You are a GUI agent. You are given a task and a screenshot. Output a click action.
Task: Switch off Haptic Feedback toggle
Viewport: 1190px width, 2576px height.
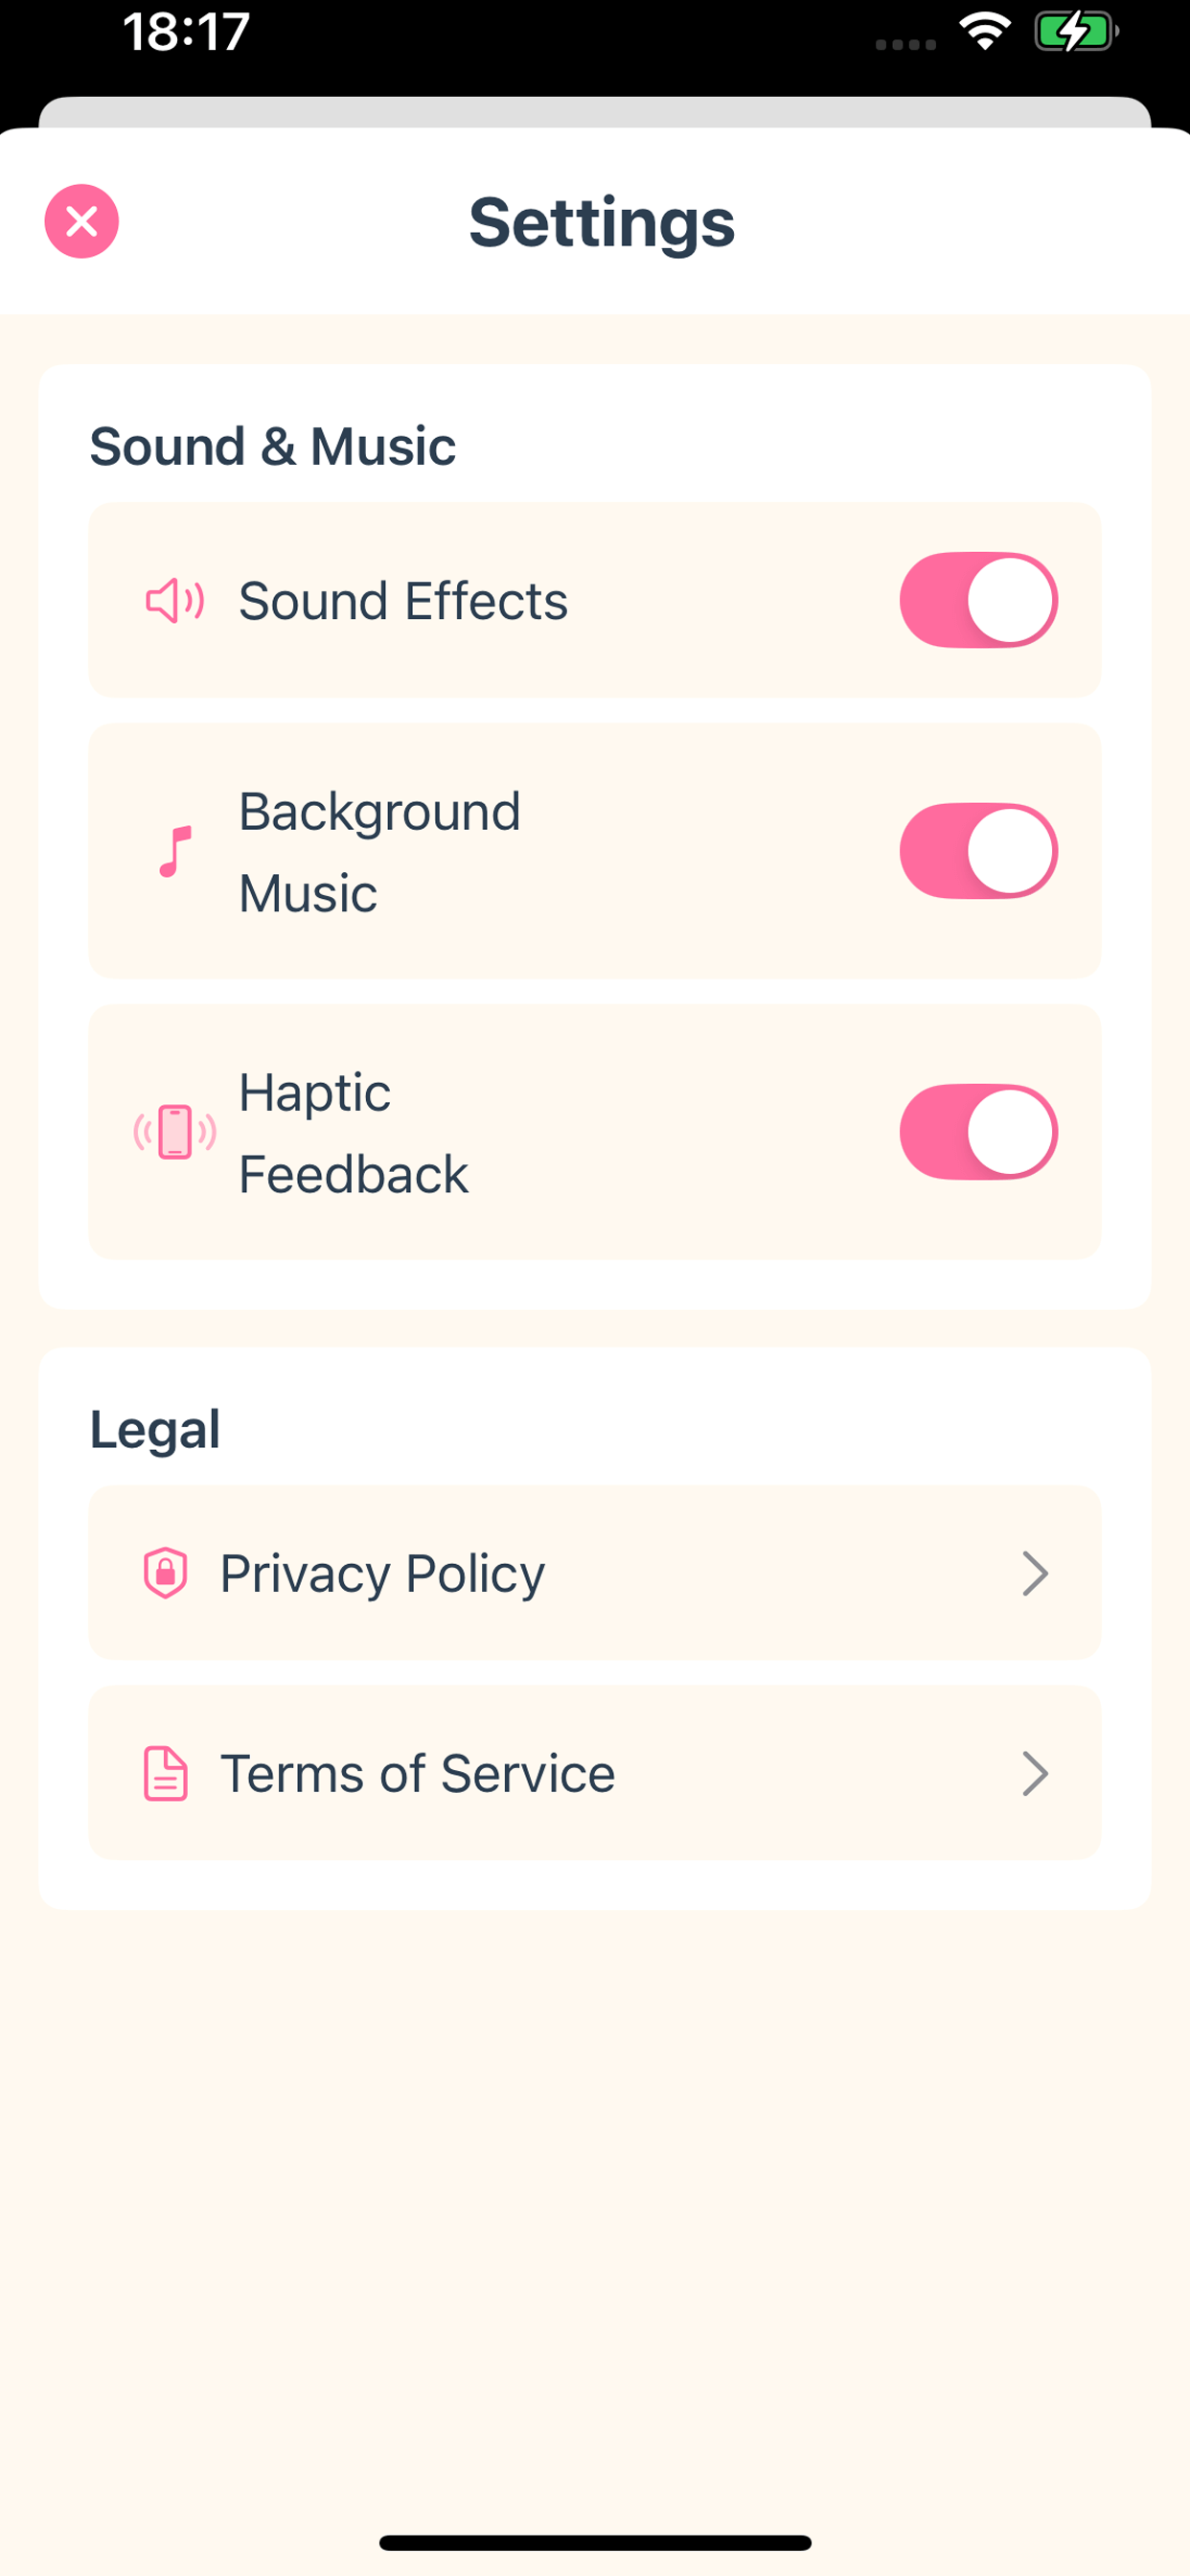(x=978, y=1132)
